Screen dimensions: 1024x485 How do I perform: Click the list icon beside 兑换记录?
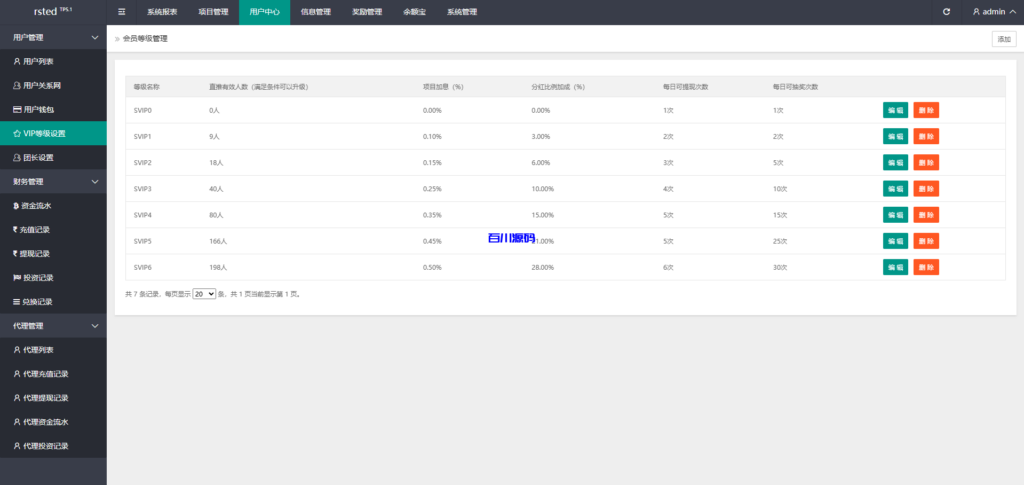tap(17, 302)
